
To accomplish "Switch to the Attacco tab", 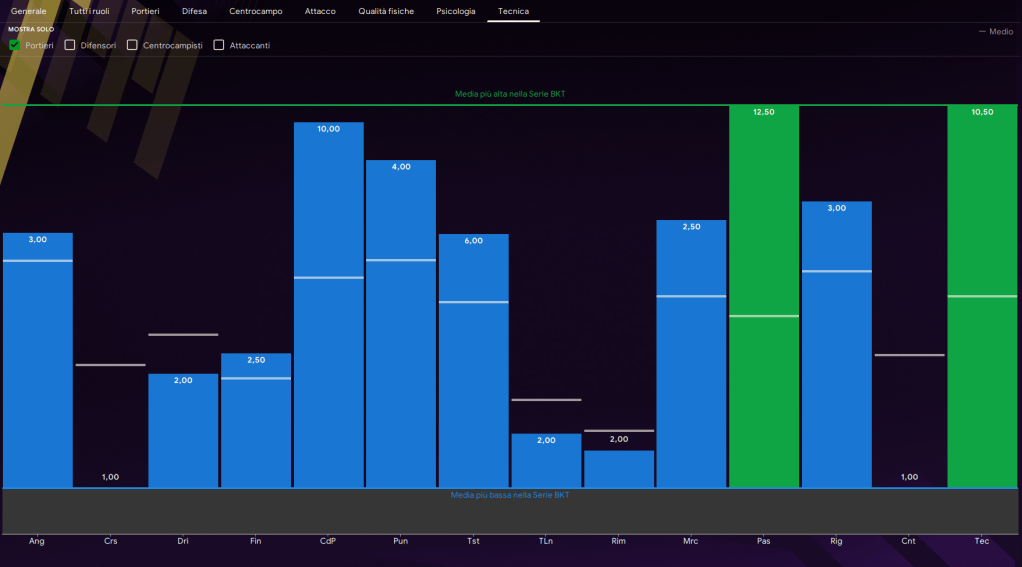I will point(320,11).
